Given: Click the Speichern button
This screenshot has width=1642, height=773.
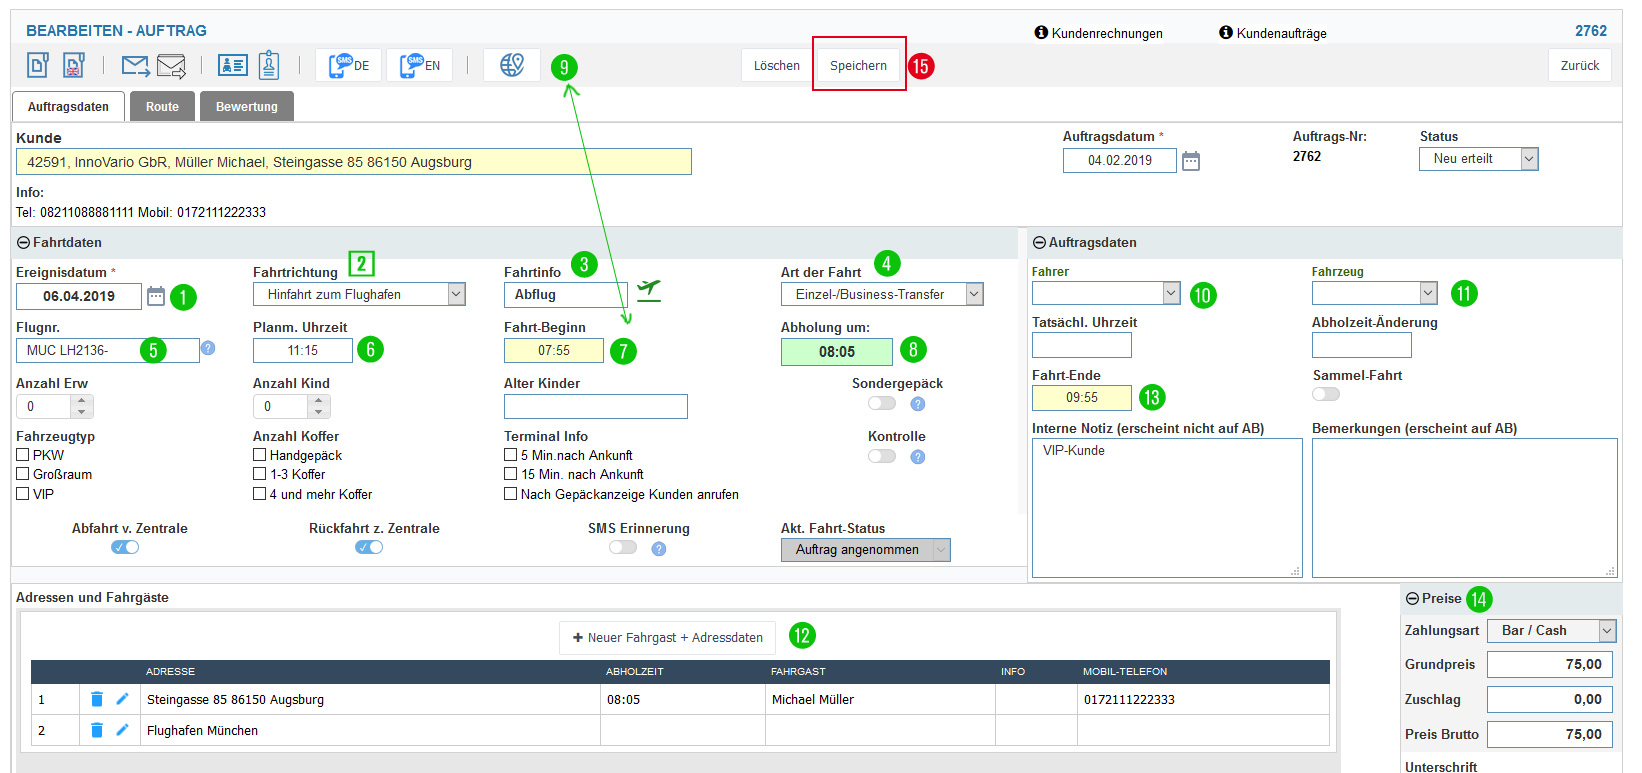Looking at the screenshot, I should (858, 66).
